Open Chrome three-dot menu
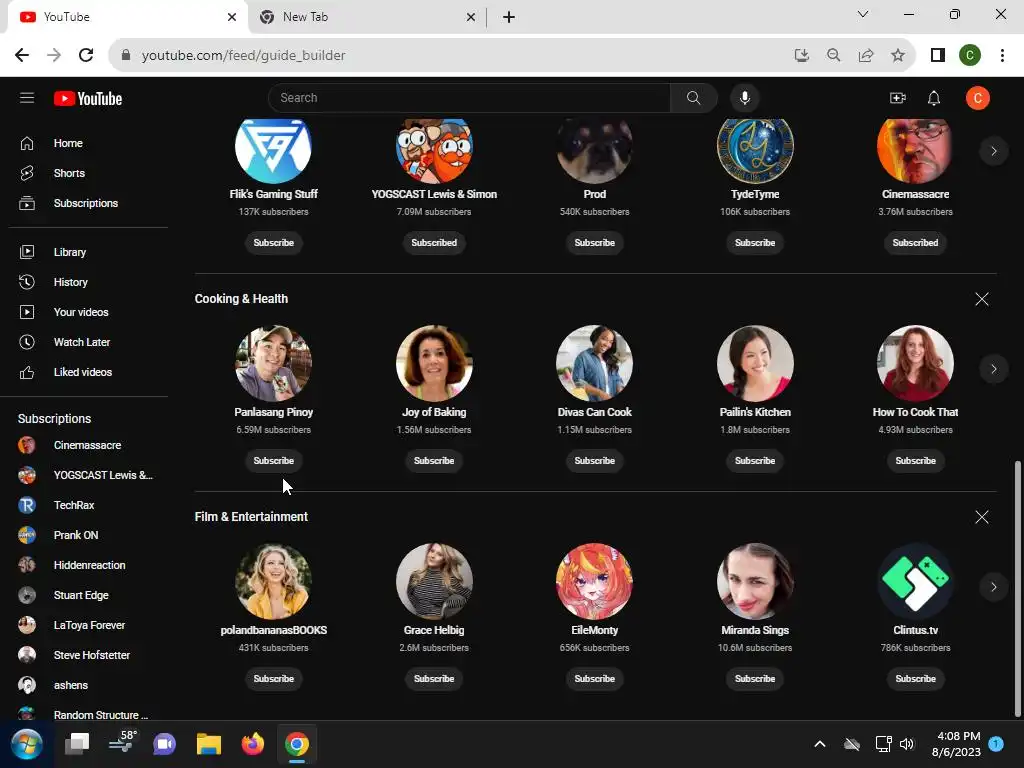The height and width of the screenshot is (768, 1024). click(1002, 56)
